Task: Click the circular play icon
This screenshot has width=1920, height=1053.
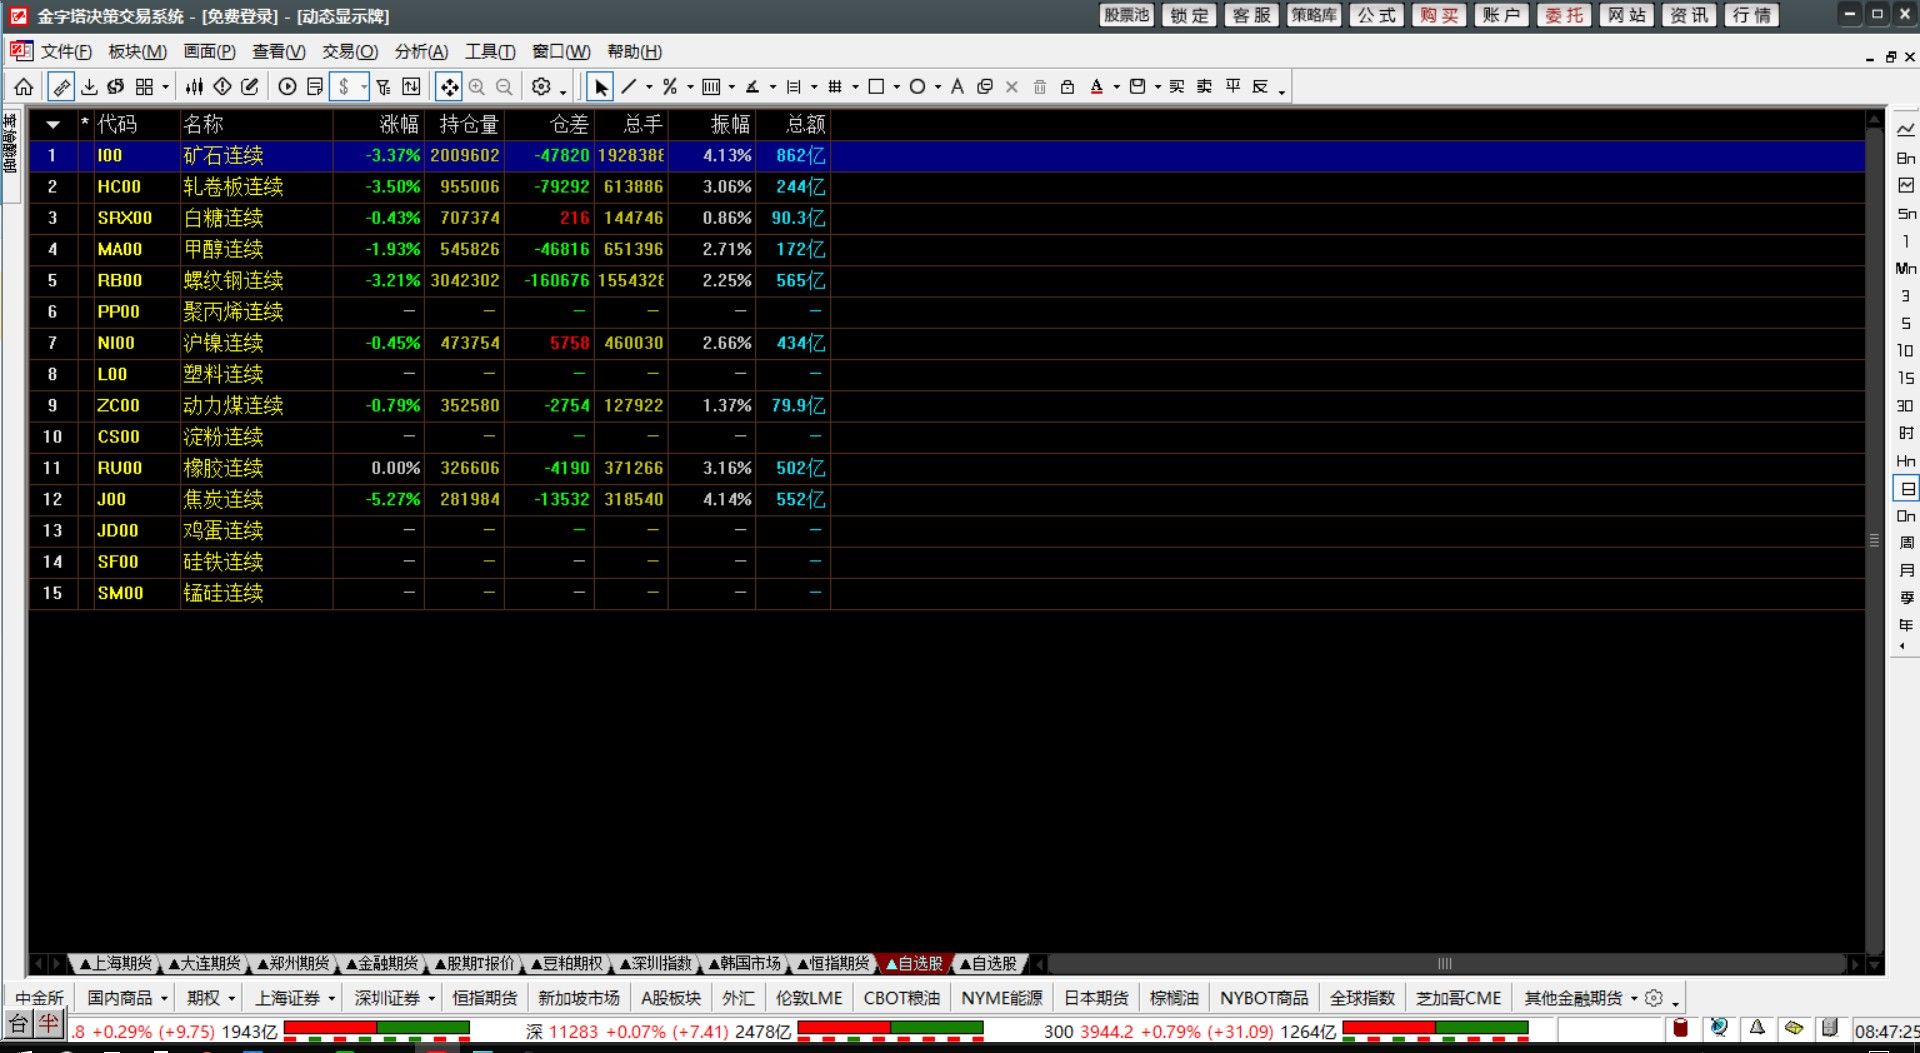Action: (x=287, y=87)
